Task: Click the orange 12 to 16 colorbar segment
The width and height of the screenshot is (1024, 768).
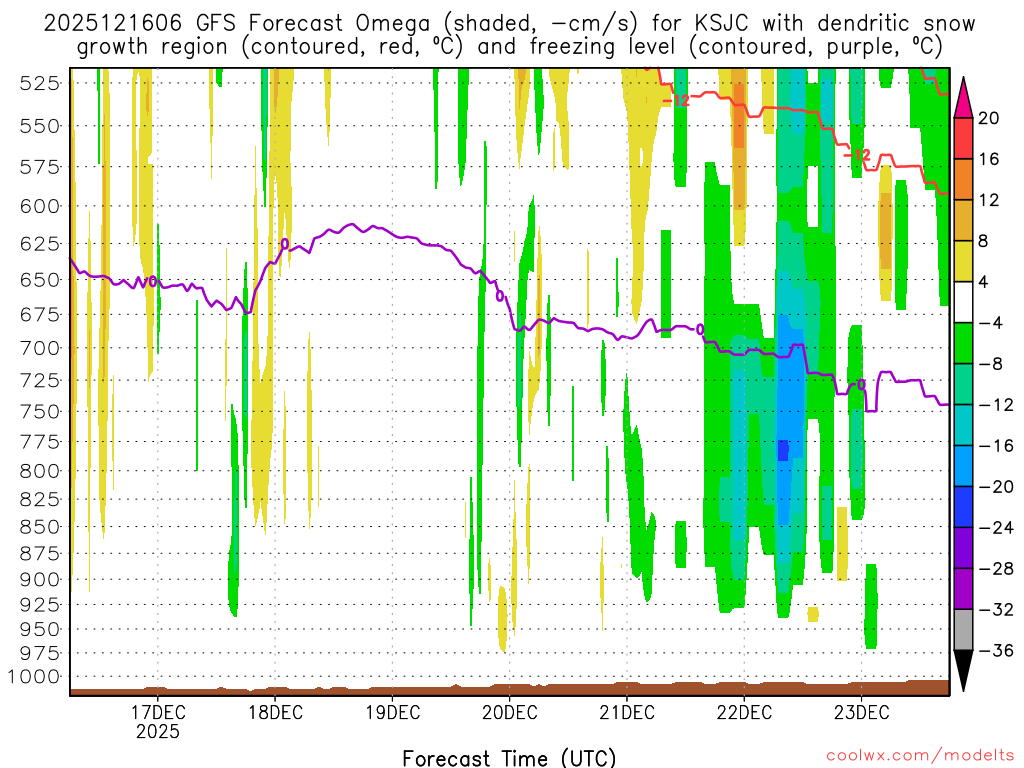Action: click(963, 179)
